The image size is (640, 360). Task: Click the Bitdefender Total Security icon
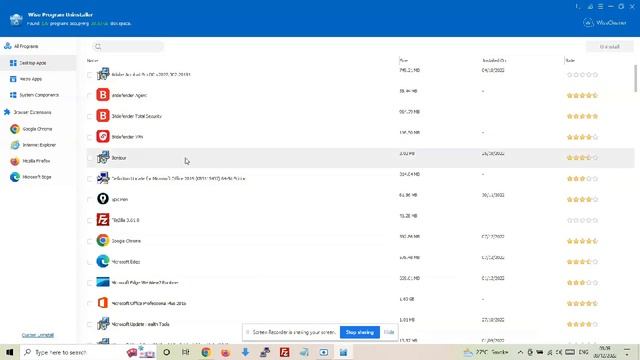point(103,116)
